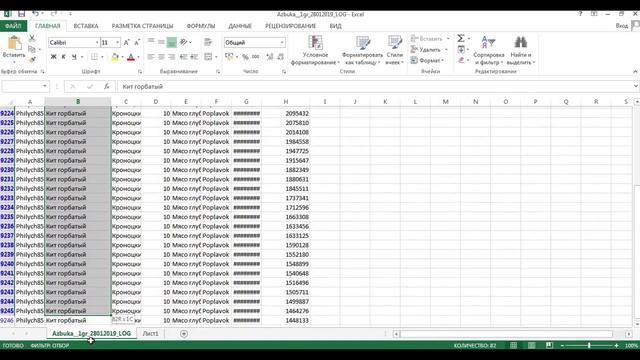The width and height of the screenshot is (640, 360).
Task: Click the text orientation icon
Action: pos(184,42)
